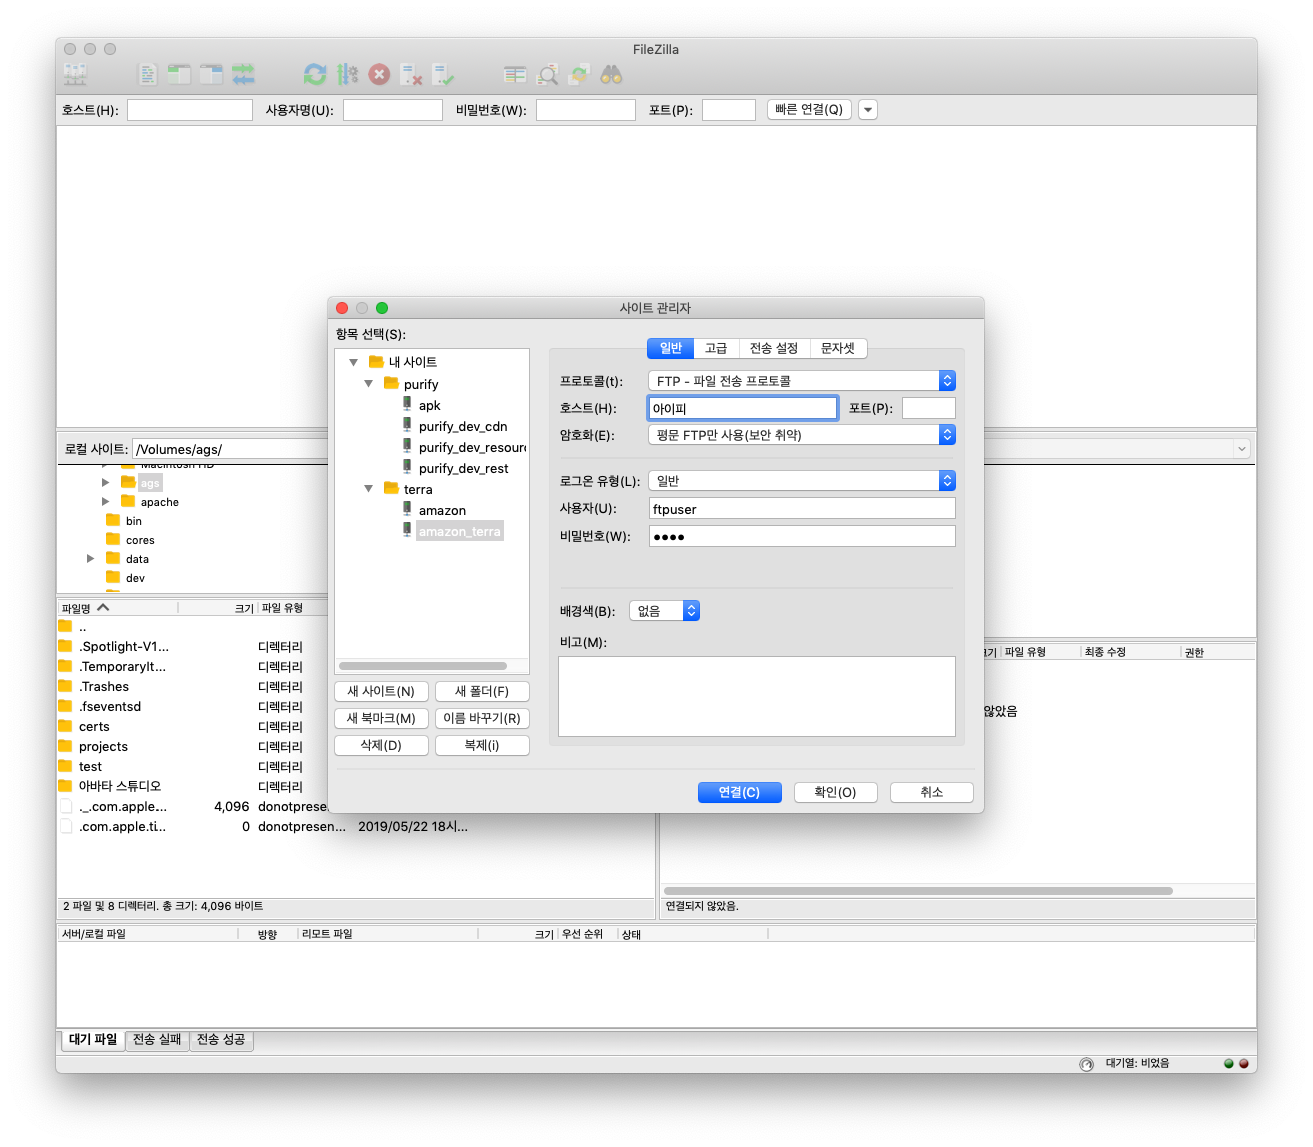Click the 이름 바꾸기(R) button
The width and height of the screenshot is (1313, 1147).
[x=482, y=718]
